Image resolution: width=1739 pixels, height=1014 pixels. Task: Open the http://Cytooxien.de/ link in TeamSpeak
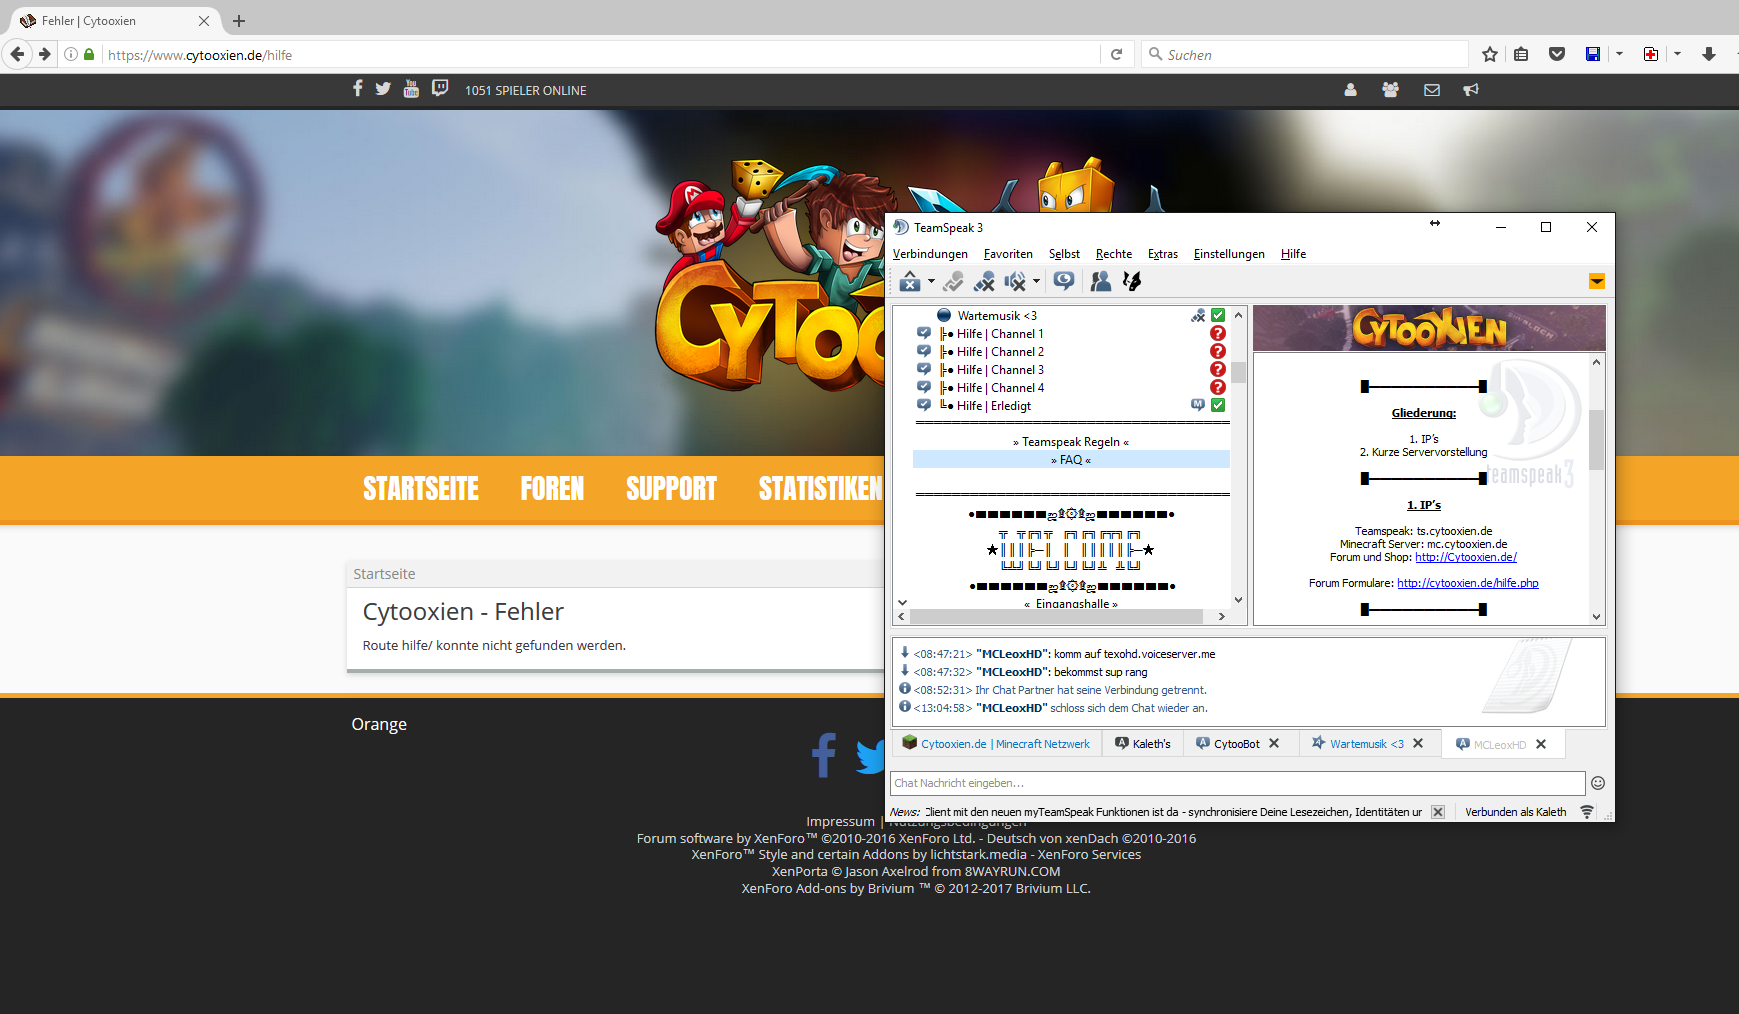[1466, 557]
